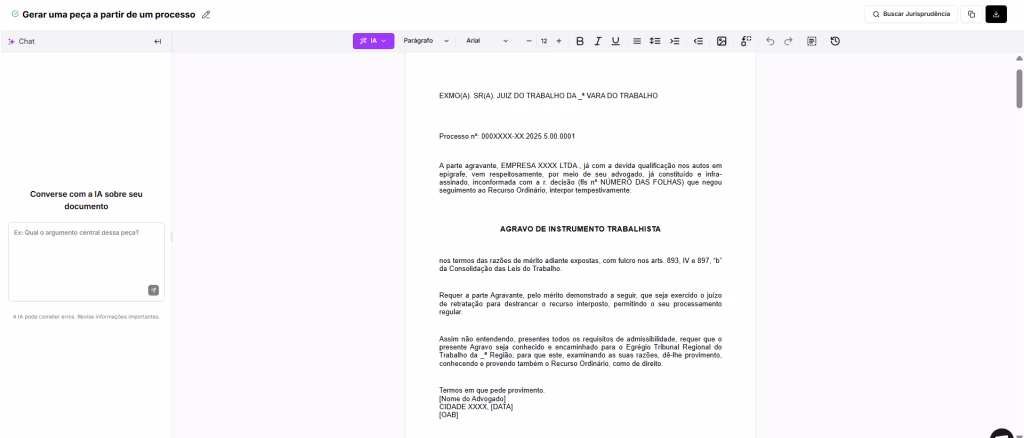Screen dimensions: 1024x438
Task: Click the shapes replace icon in toolbar
Action: 746,41
